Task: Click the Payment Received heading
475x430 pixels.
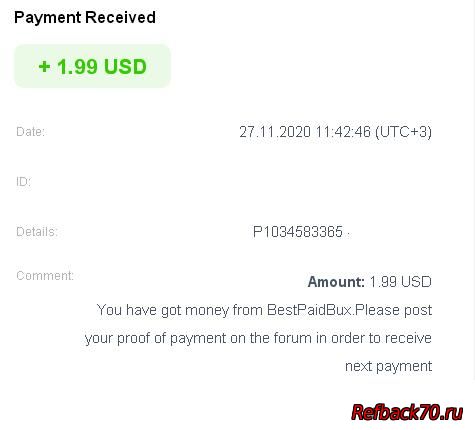Action: (x=85, y=17)
